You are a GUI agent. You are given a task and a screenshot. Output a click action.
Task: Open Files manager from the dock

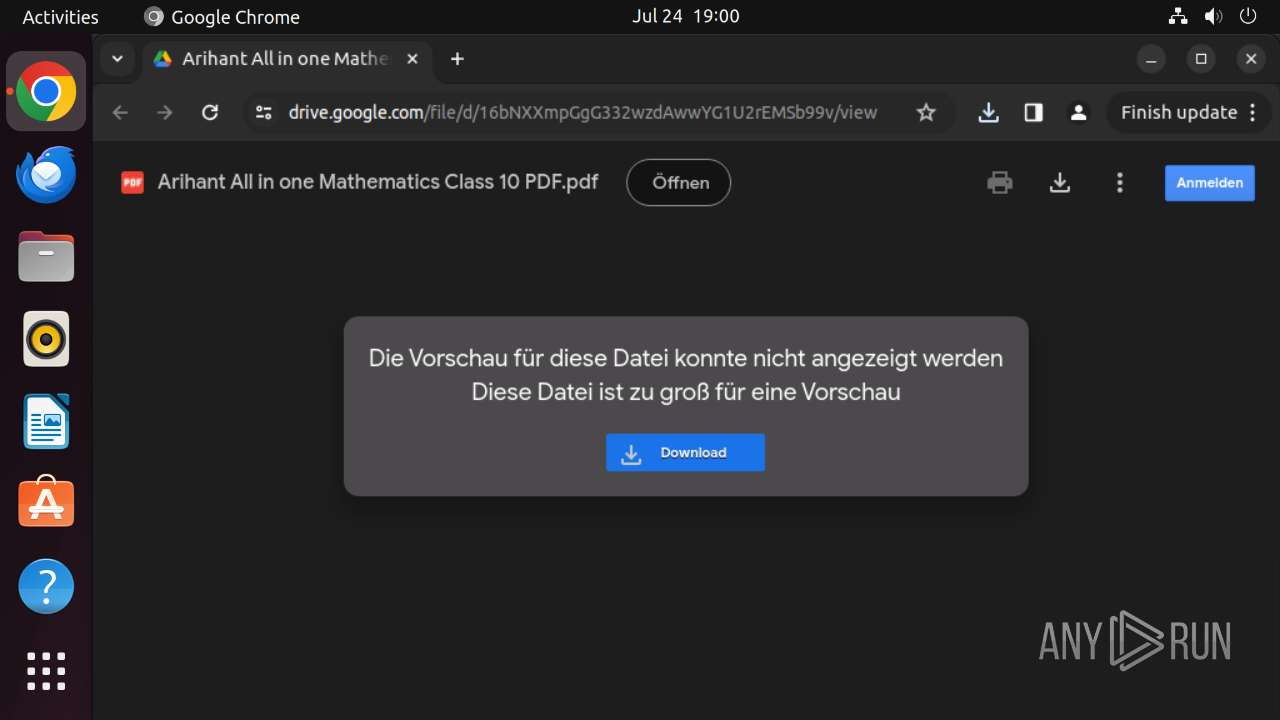[x=46, y=256]
